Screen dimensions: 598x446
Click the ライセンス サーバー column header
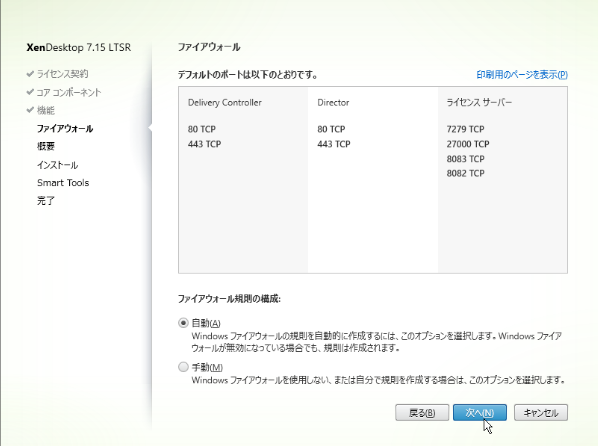[x=479, y=102]
